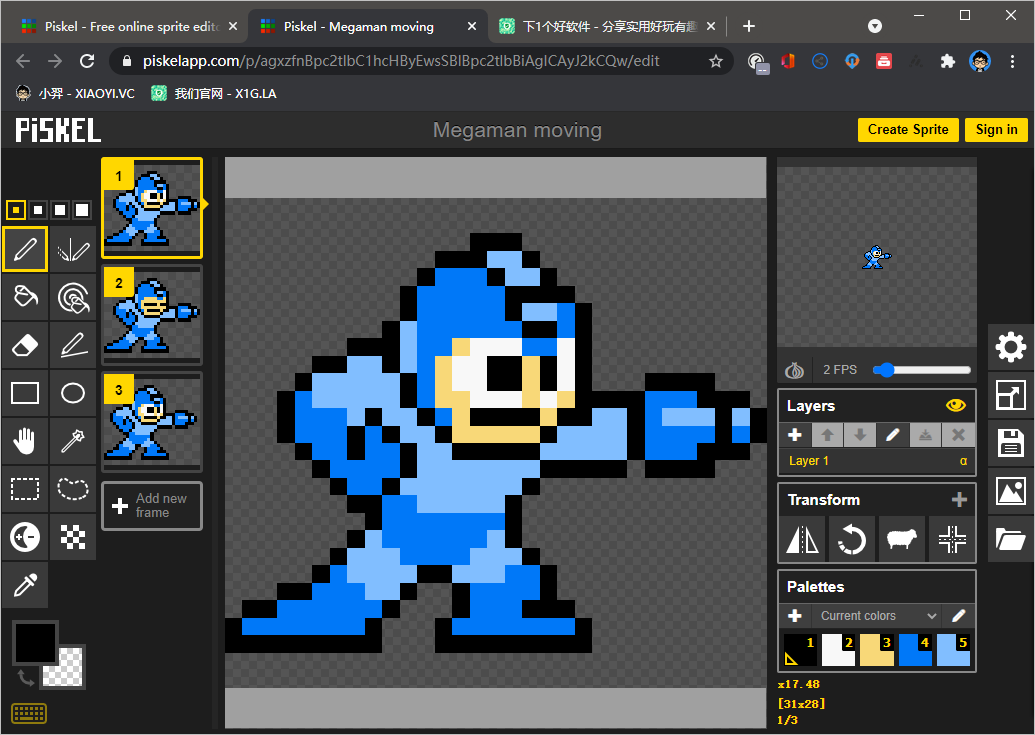Expand Transform panel with plus icon
The height and width of the screenshot is (735, 1035).
959,500
